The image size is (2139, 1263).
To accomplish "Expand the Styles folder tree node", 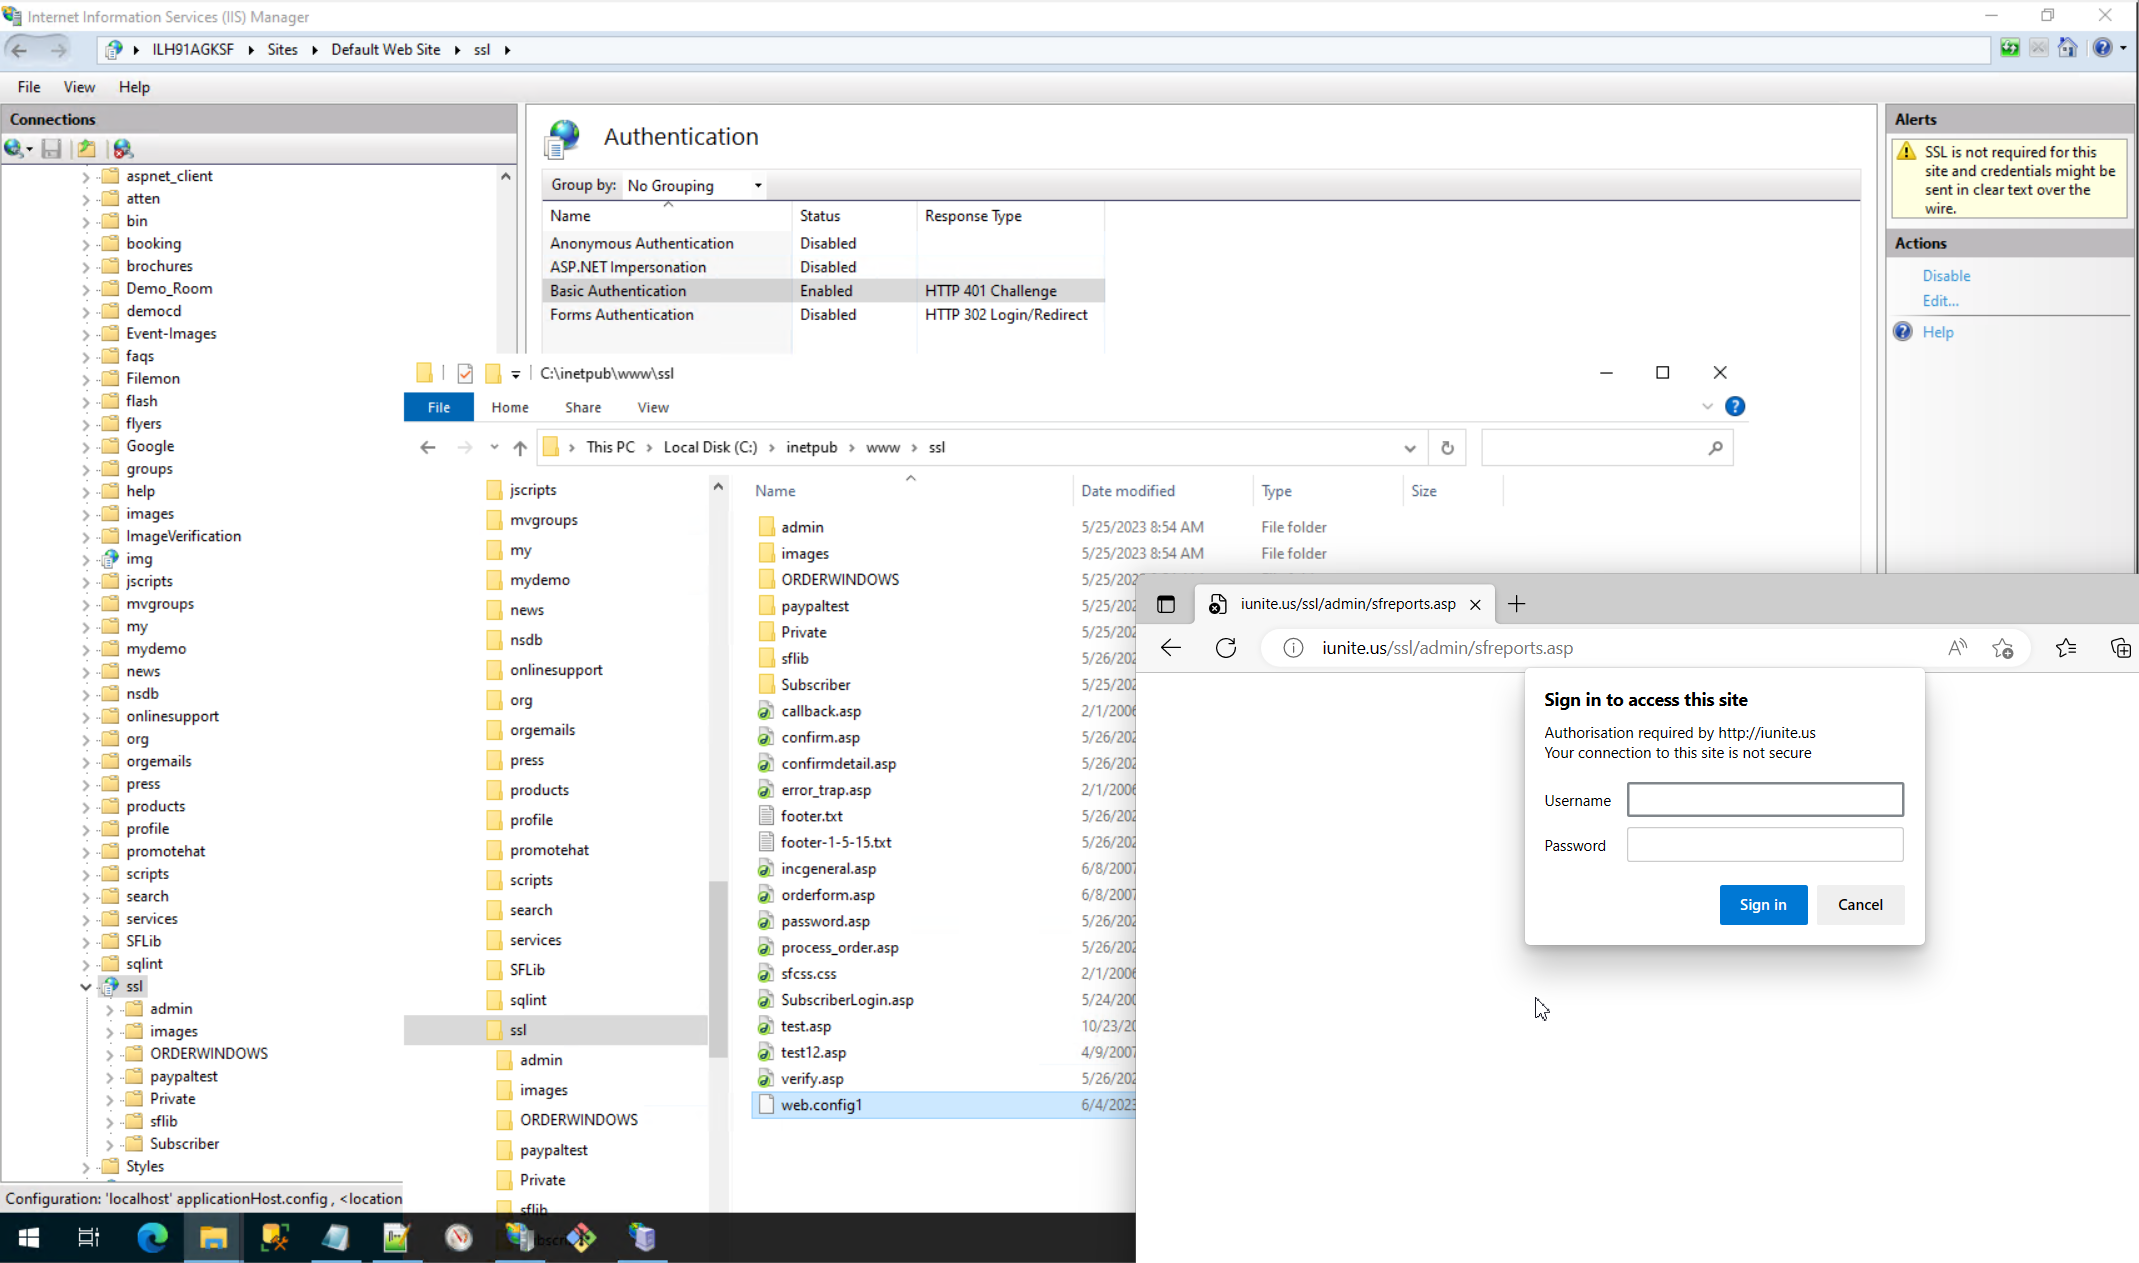I will click(86, 1167).
